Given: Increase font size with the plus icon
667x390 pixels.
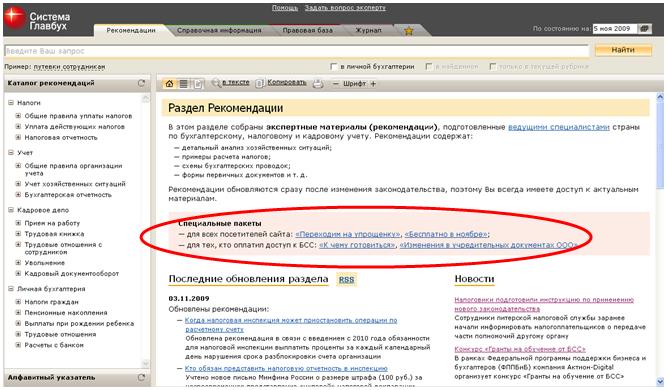Looking at the screenshot, I should coord(373,84).
